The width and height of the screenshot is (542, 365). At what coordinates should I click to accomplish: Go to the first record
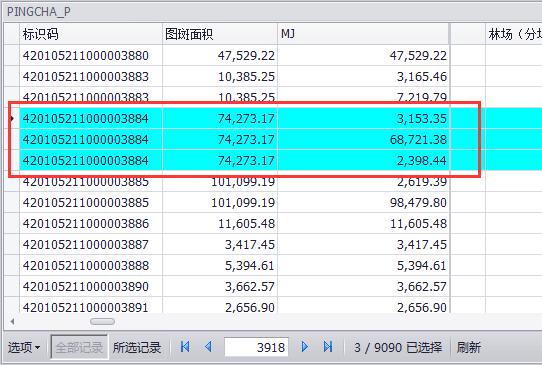pyautogui.click(x=185, y=347)
